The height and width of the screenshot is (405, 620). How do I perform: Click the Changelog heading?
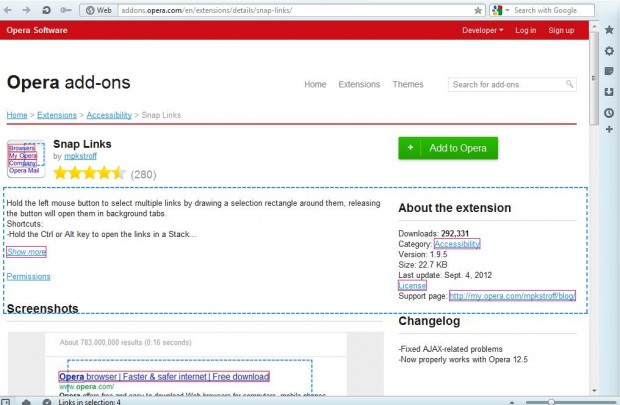click(x=429, y=321)
